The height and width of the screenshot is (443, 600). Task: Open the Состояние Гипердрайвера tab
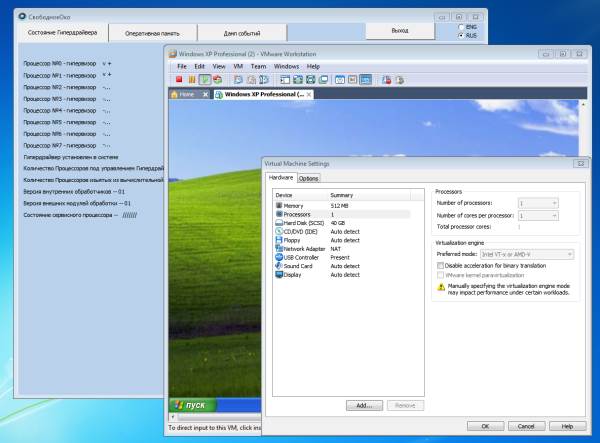(62, 33)
